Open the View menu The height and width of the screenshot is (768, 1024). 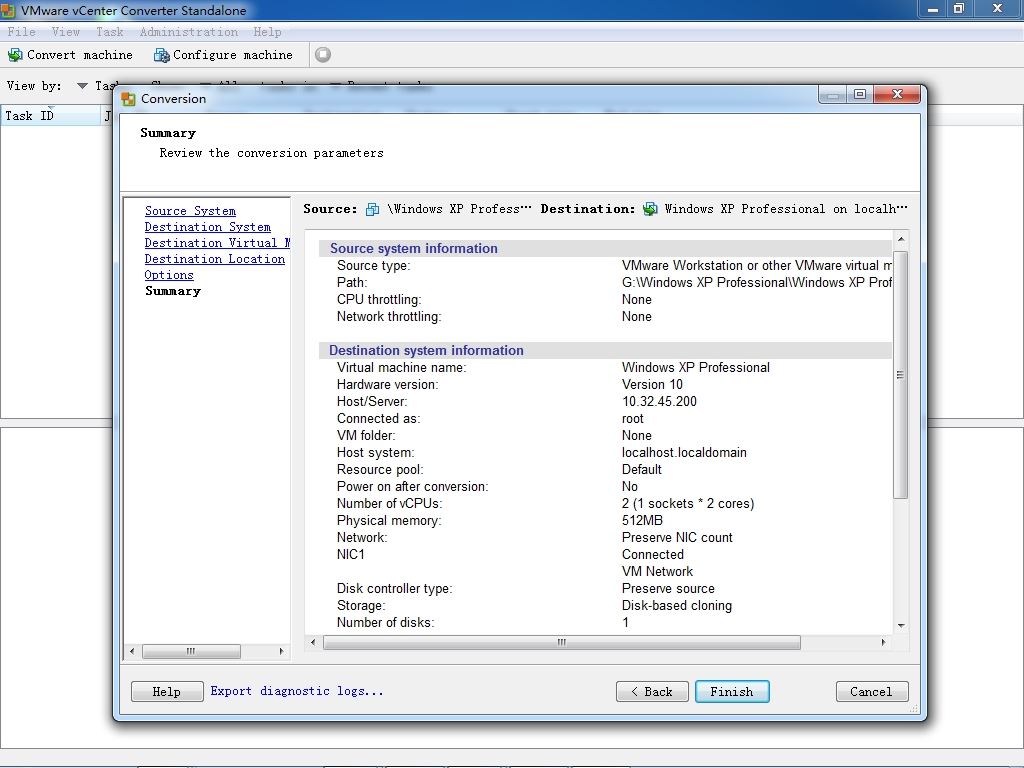[x=65, y=31]
